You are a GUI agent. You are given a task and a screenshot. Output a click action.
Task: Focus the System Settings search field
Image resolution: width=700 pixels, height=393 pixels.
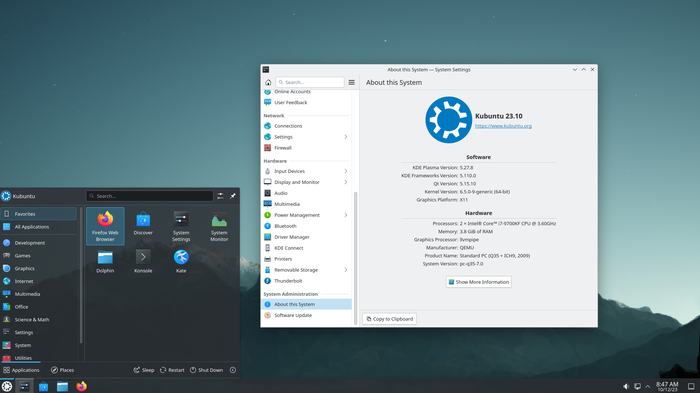tap(310, 82)
